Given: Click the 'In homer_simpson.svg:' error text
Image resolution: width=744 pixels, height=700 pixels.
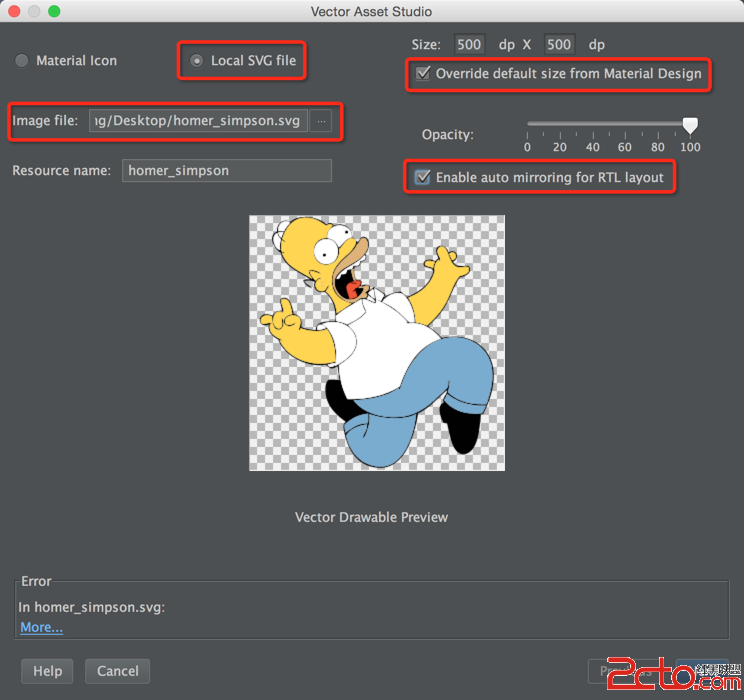Looking at the screenshot, I should click(x=92, y=607).
